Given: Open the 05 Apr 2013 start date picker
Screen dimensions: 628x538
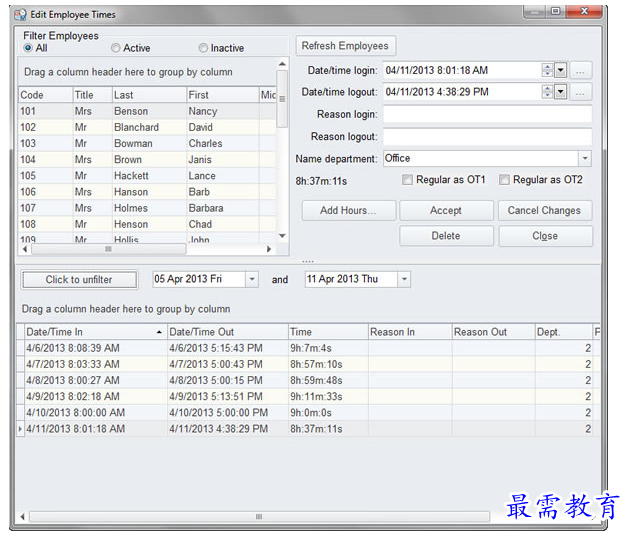Looking at the screenshot, I should point(251,280).
